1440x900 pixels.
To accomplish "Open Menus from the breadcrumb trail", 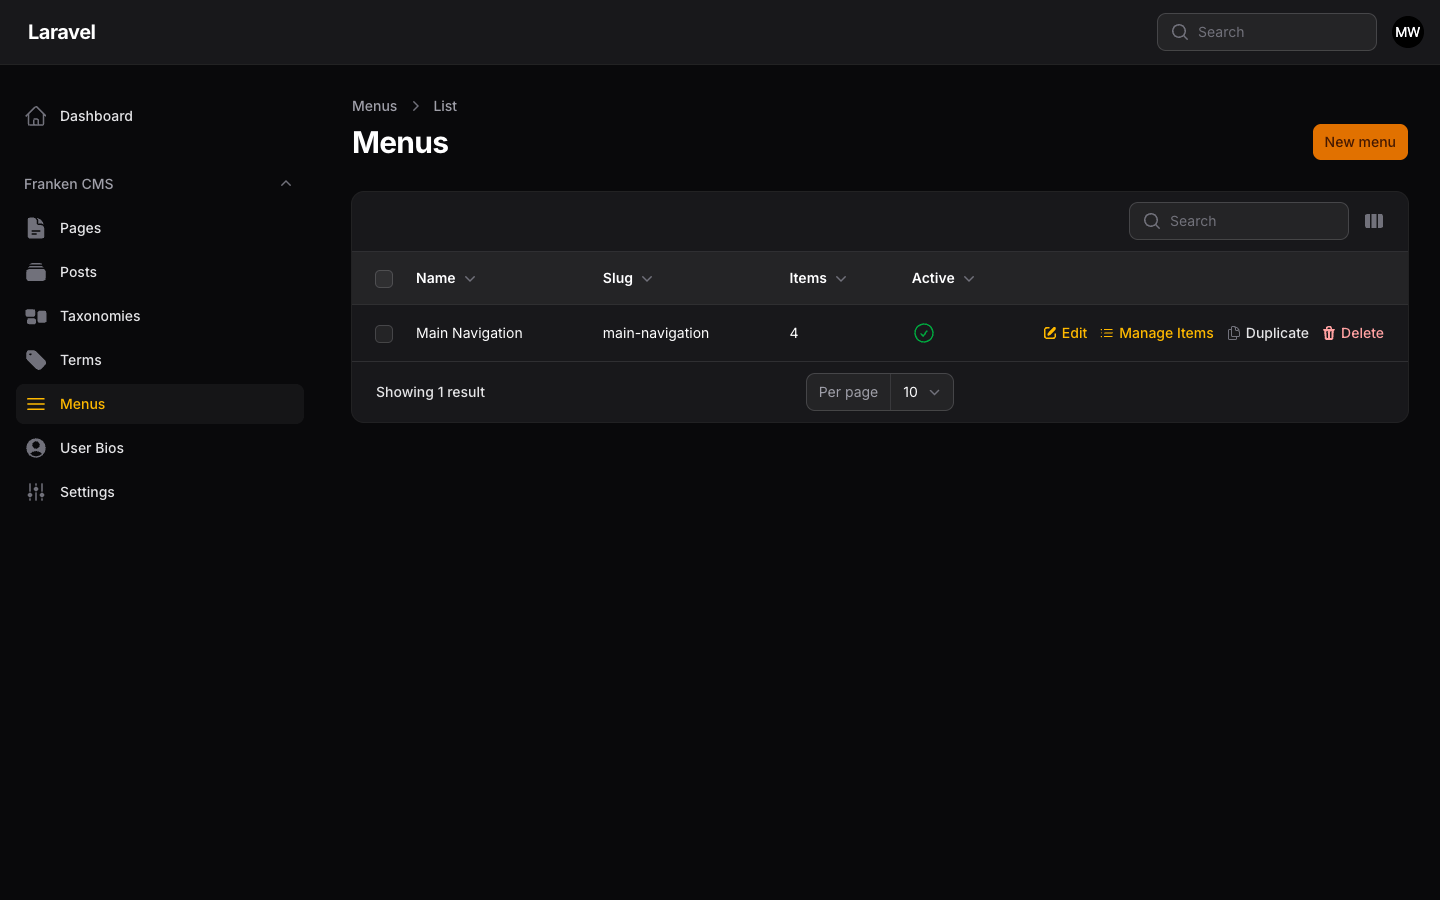I will pos(374,106).
